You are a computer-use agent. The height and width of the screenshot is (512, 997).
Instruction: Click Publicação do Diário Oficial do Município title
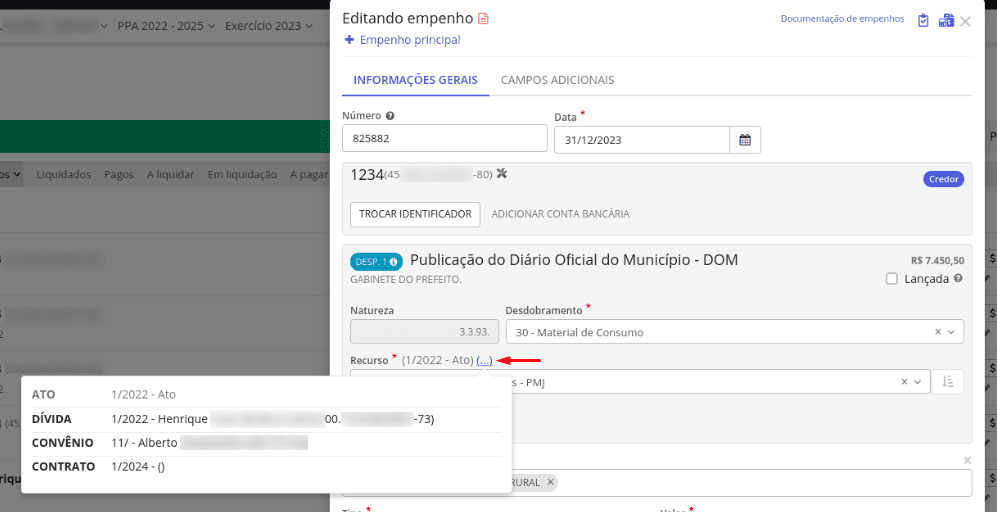pos(574,259)
